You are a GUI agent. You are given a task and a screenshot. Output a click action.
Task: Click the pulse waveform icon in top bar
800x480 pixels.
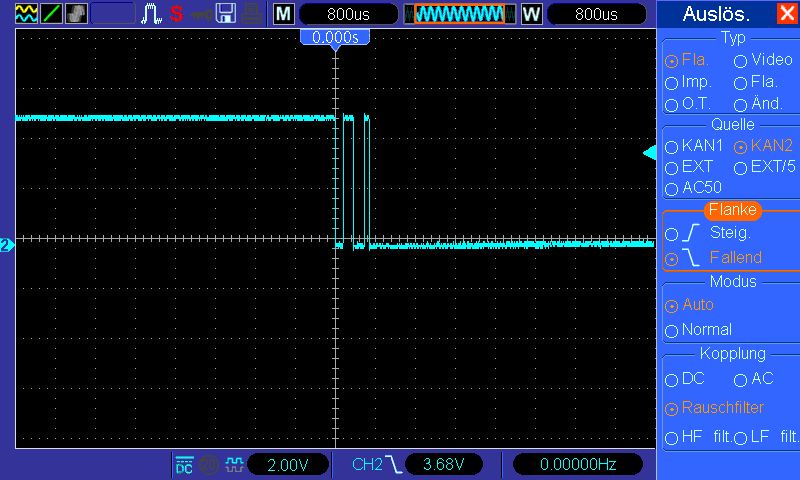pos(151,14)
